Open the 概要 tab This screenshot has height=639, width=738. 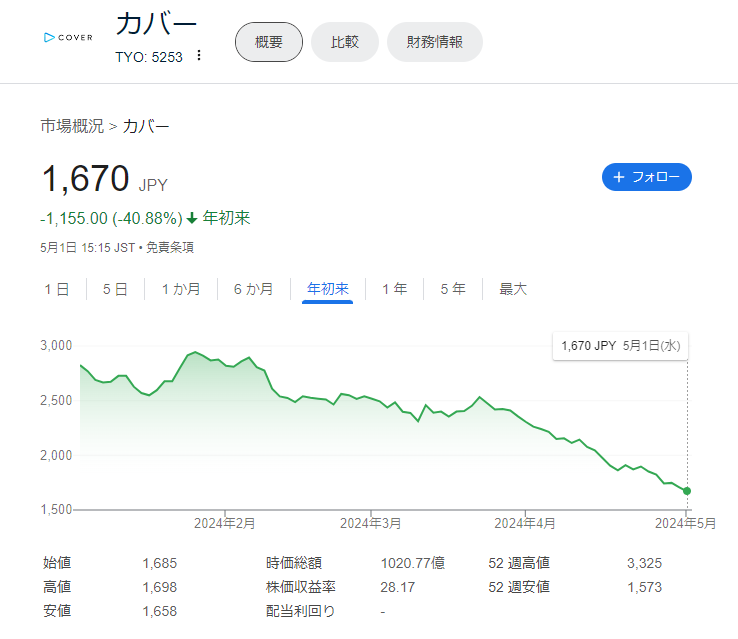(269, 42)
